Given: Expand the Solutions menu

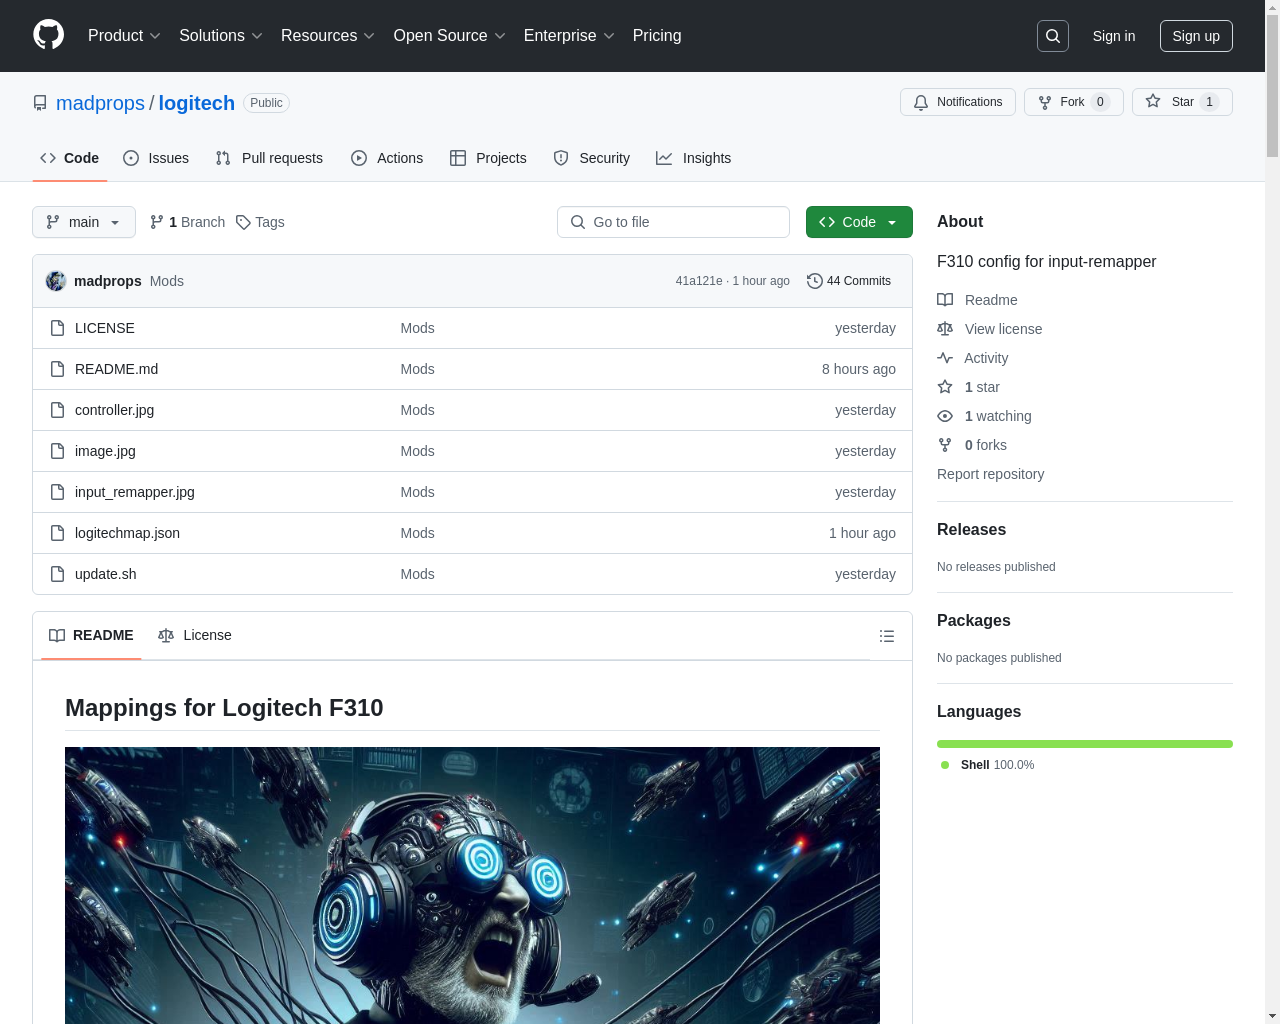Looking at the screenshot, I should tap(221, 36).
